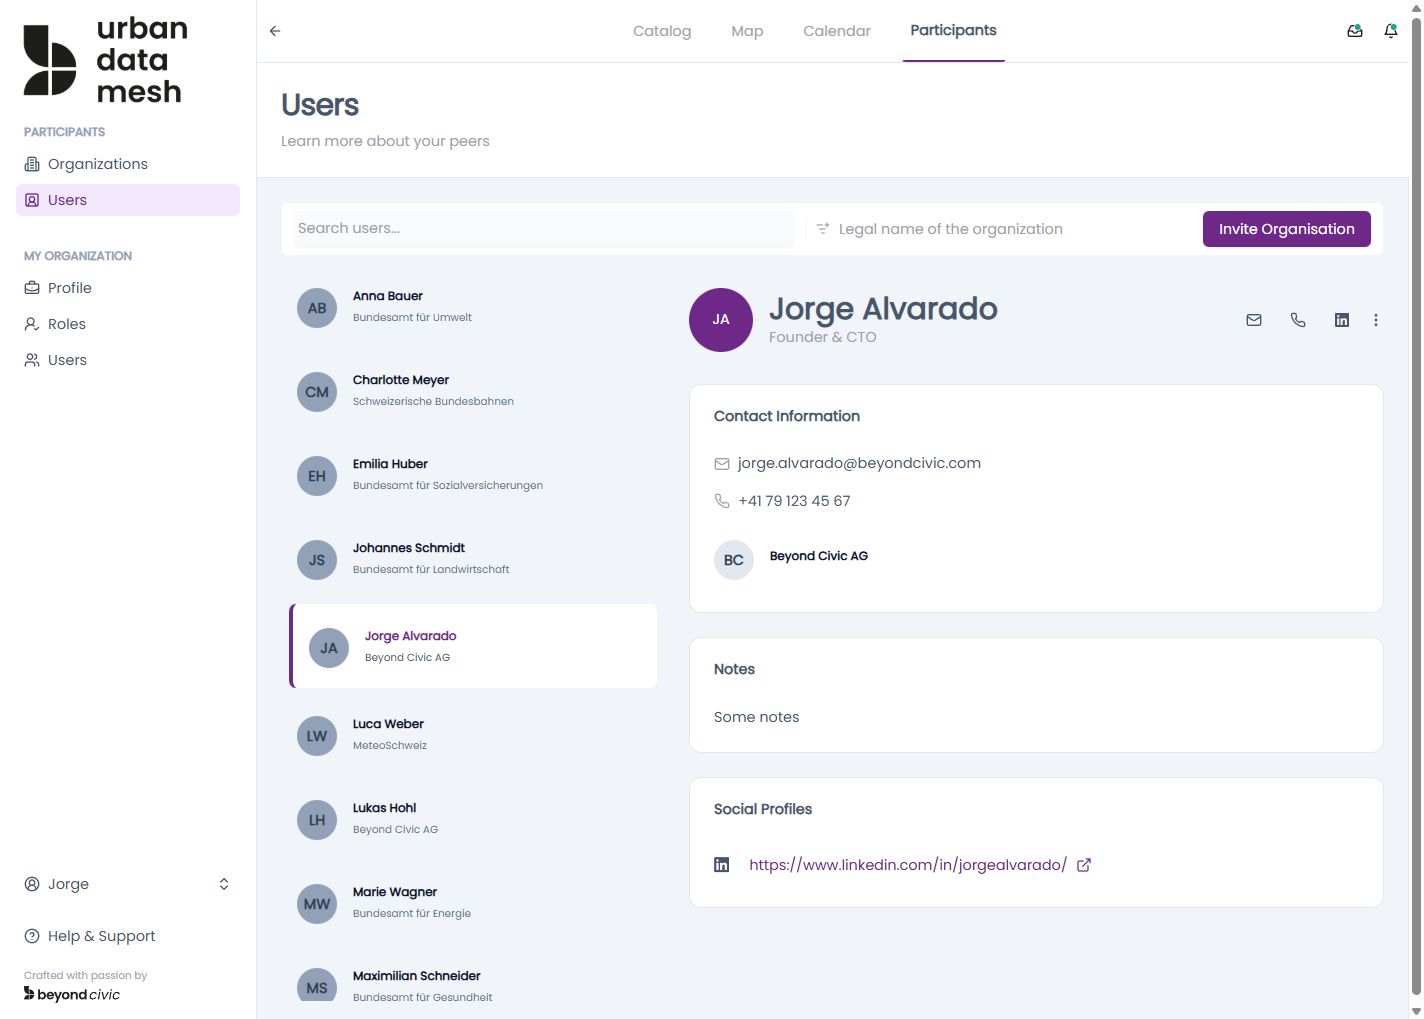The image size is (1424, 1019).
Task: Open the inbox icon in top bar
Action: click(1355, 31)
